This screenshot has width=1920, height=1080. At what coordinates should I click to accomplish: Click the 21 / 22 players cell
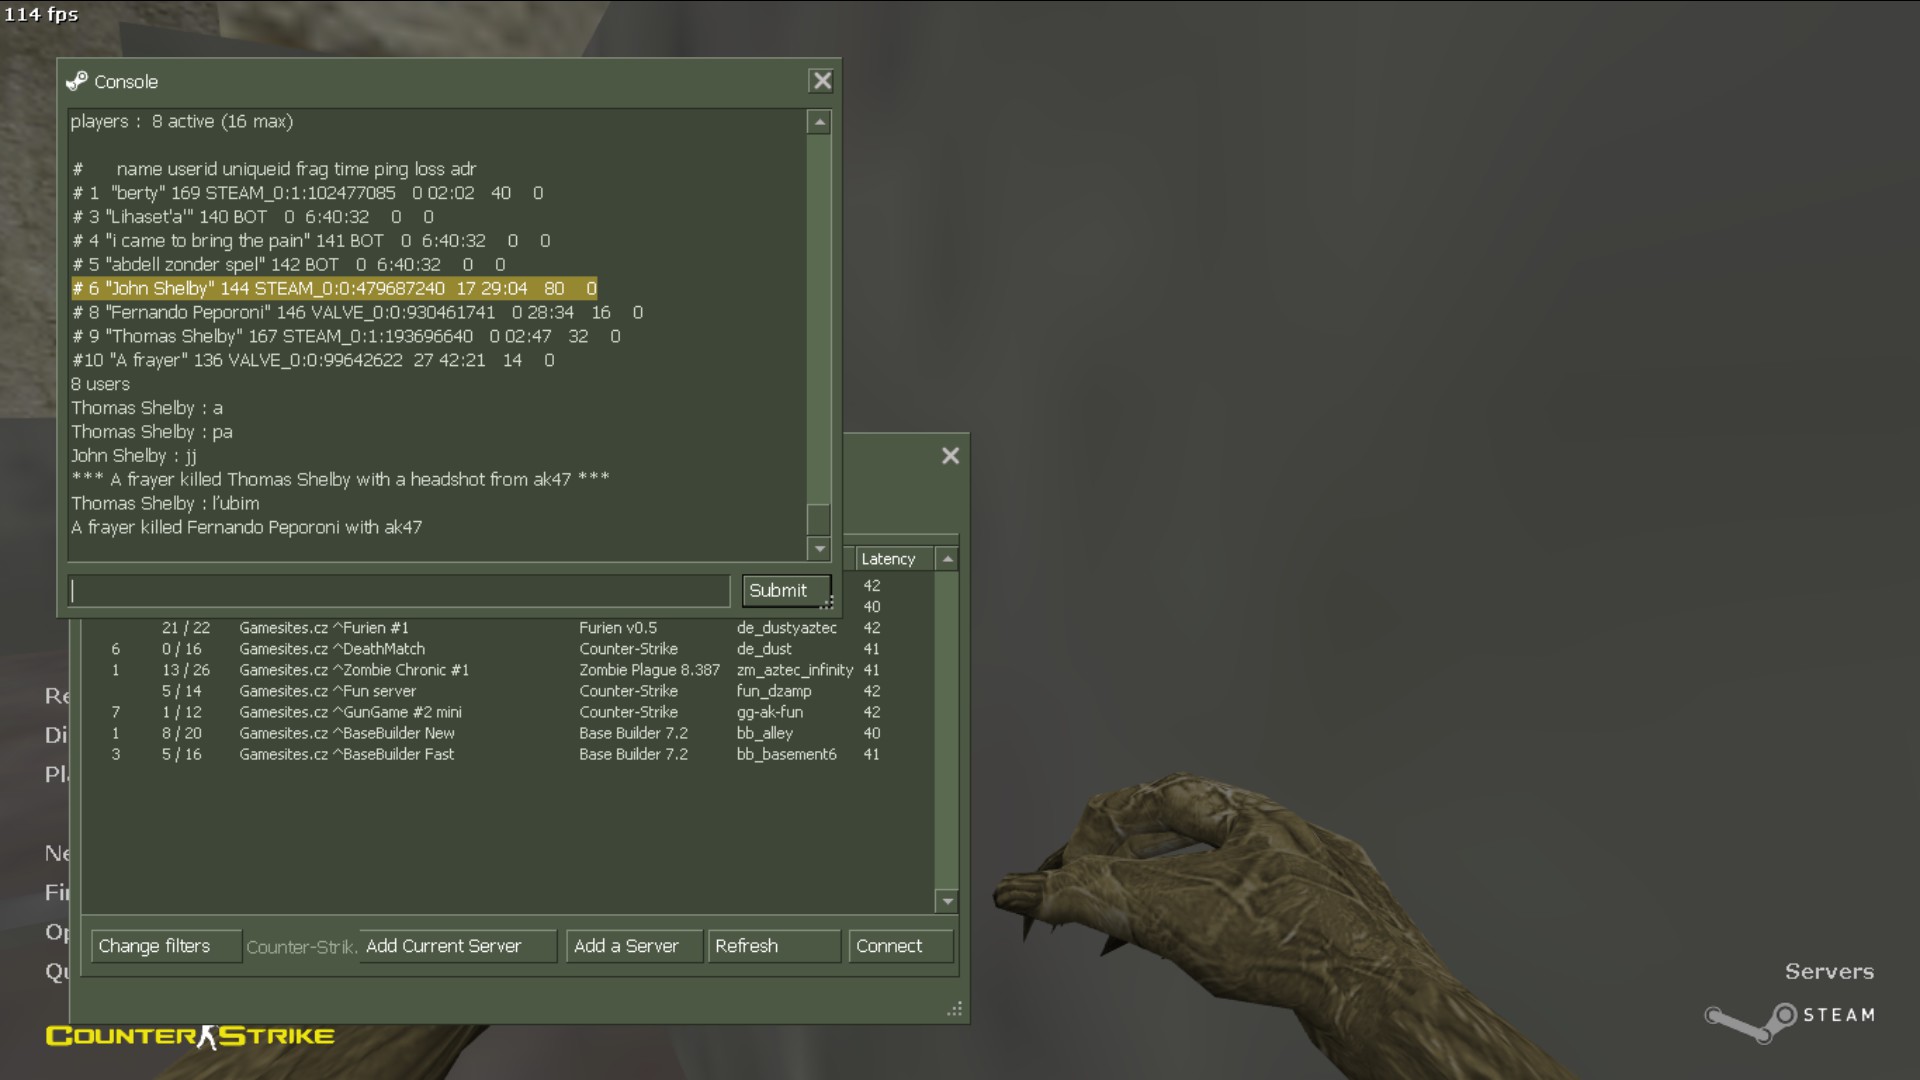(186, 628)
